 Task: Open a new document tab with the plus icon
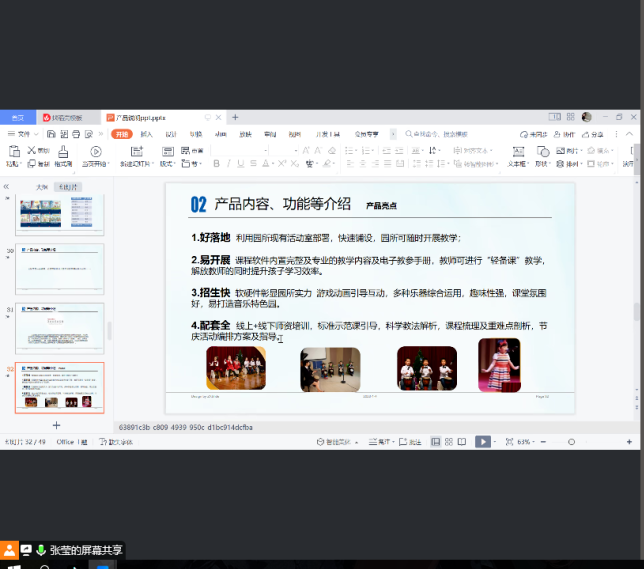click(236, 117)
